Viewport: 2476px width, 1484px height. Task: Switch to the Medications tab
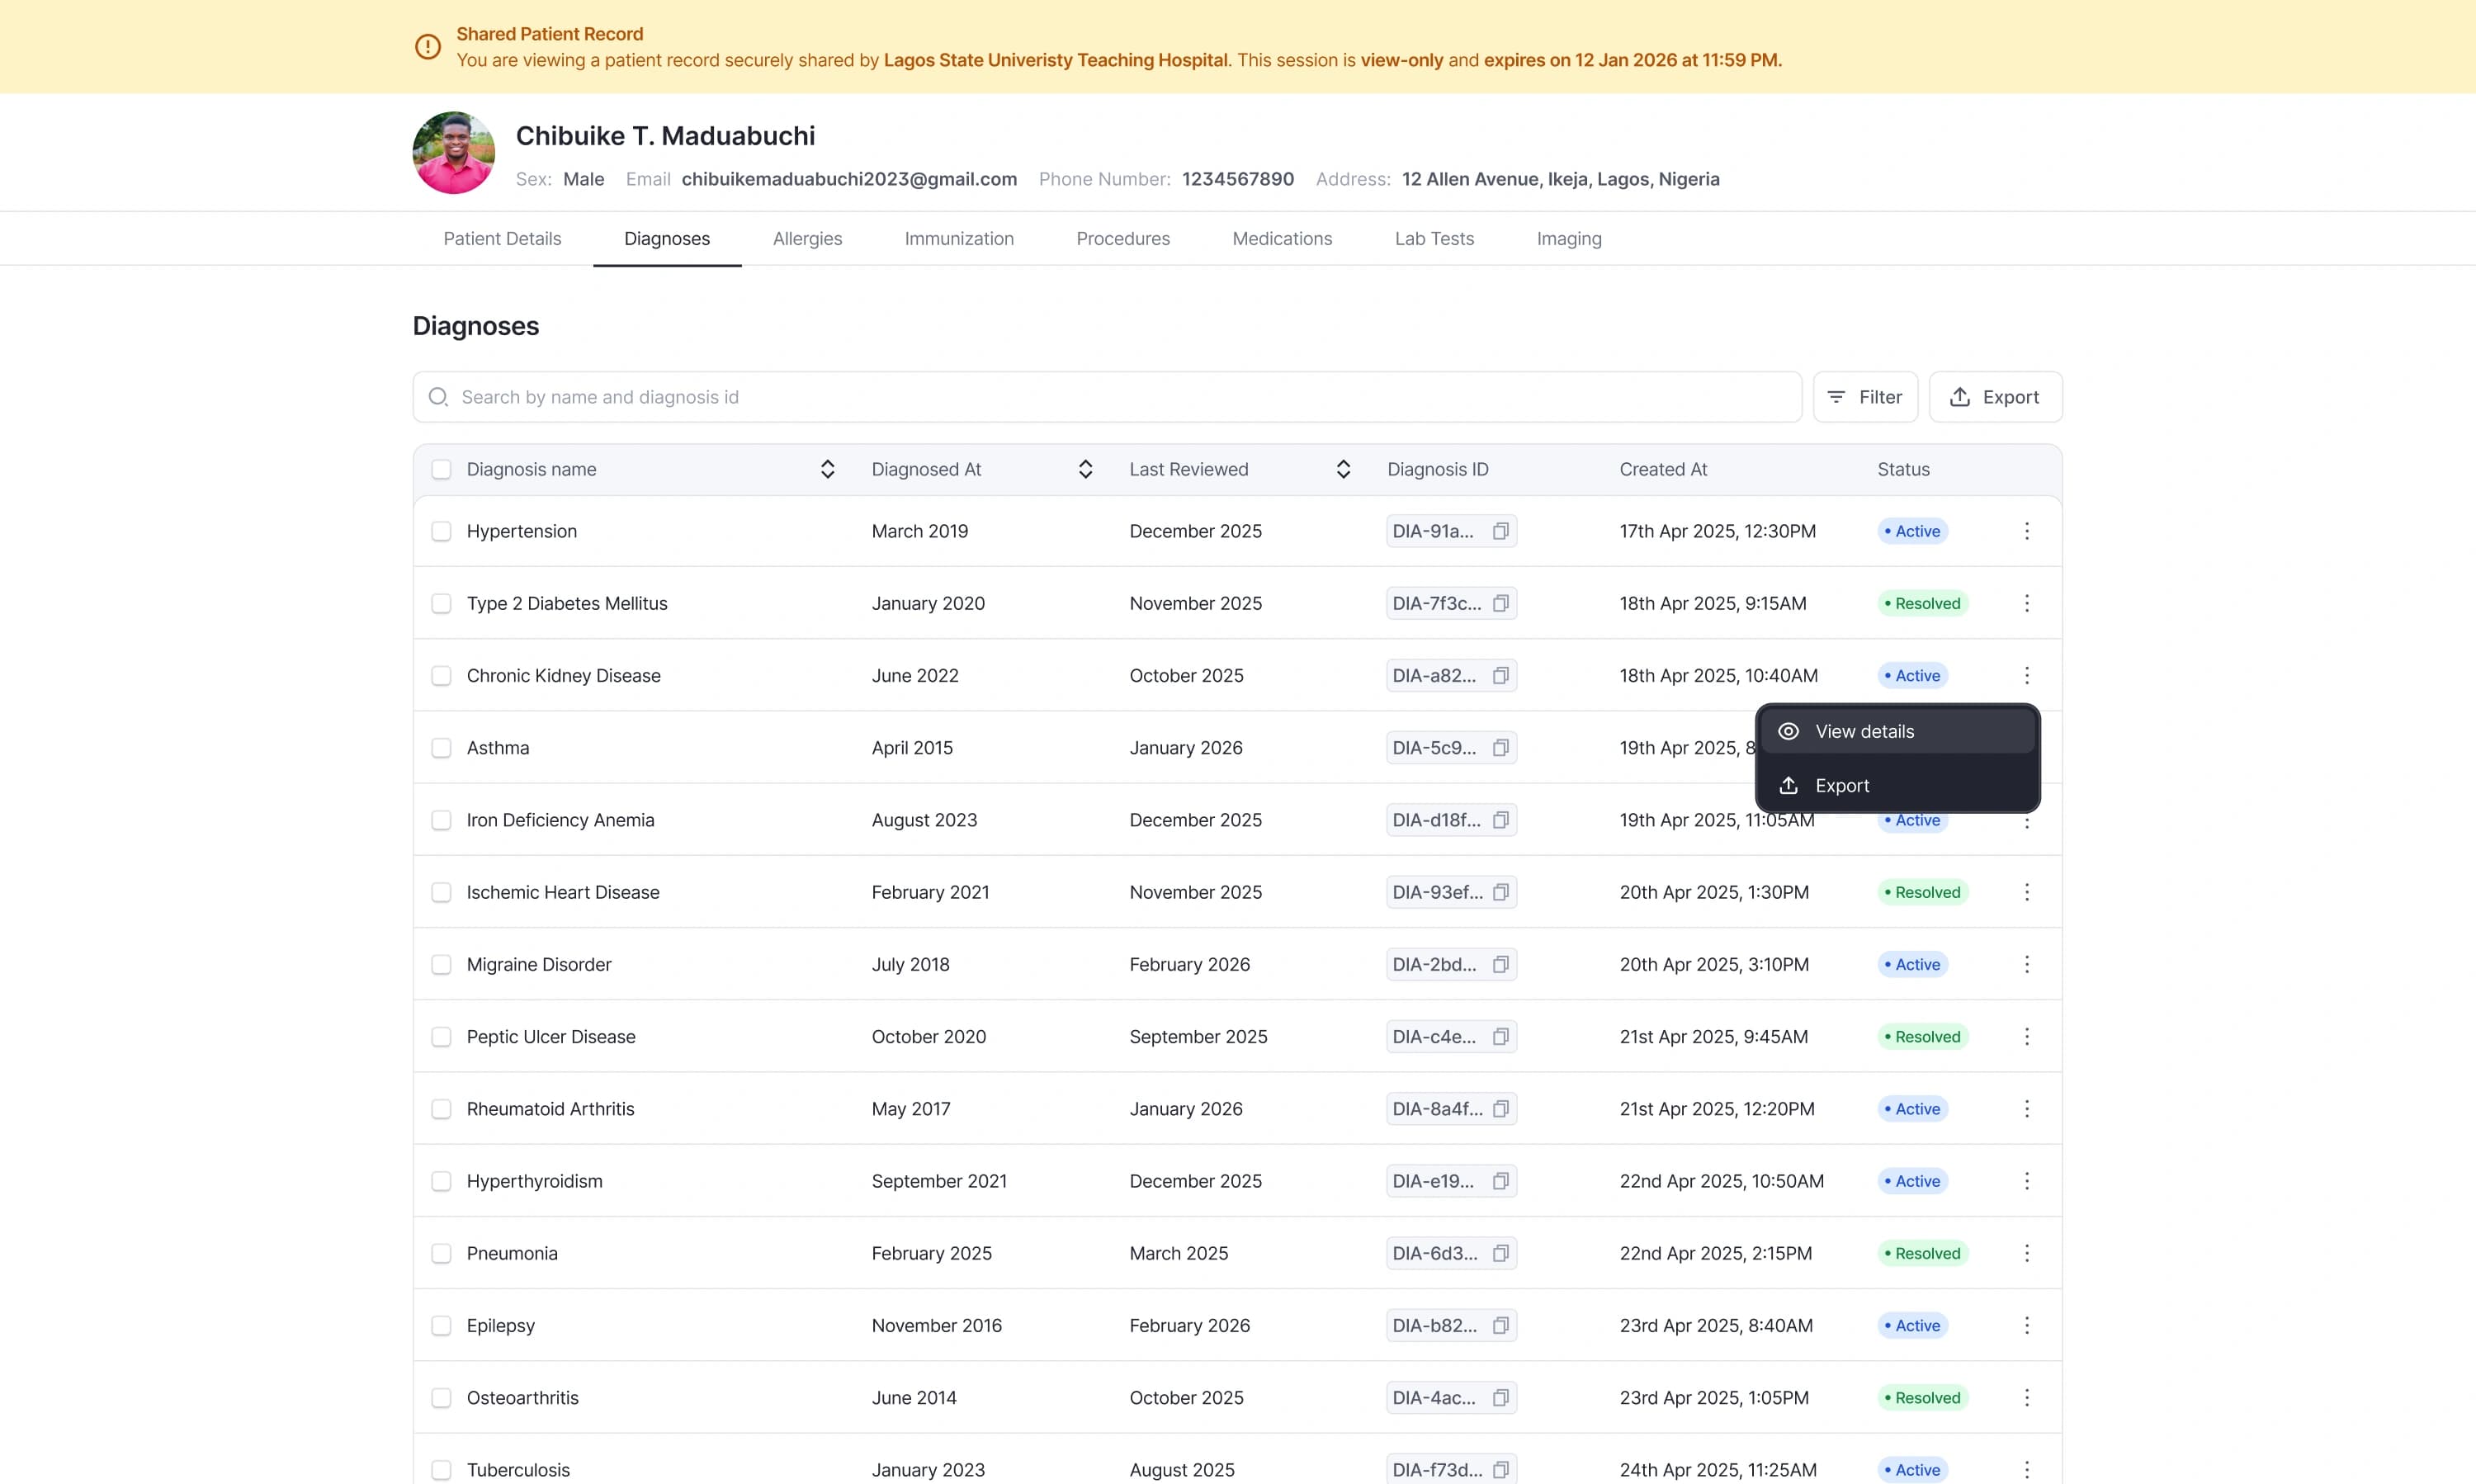coord(1282,239)
